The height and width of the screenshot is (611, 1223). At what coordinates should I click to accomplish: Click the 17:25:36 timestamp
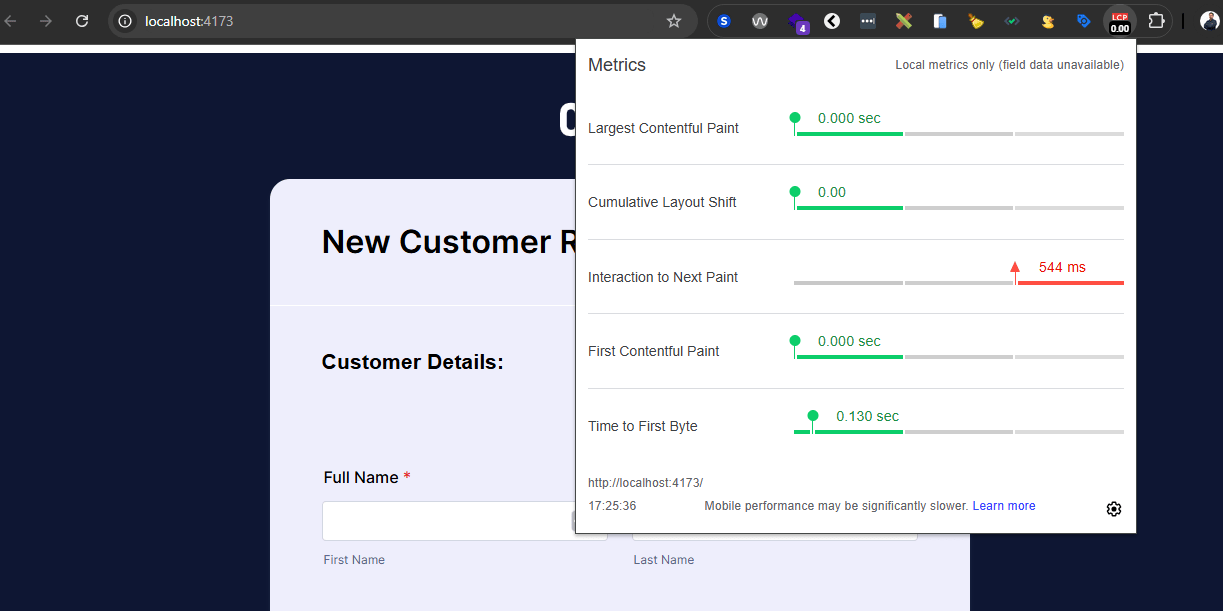point(612,506)
